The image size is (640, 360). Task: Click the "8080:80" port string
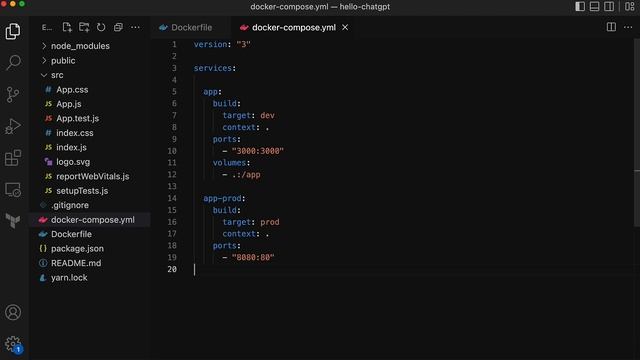tap(253, 258)
